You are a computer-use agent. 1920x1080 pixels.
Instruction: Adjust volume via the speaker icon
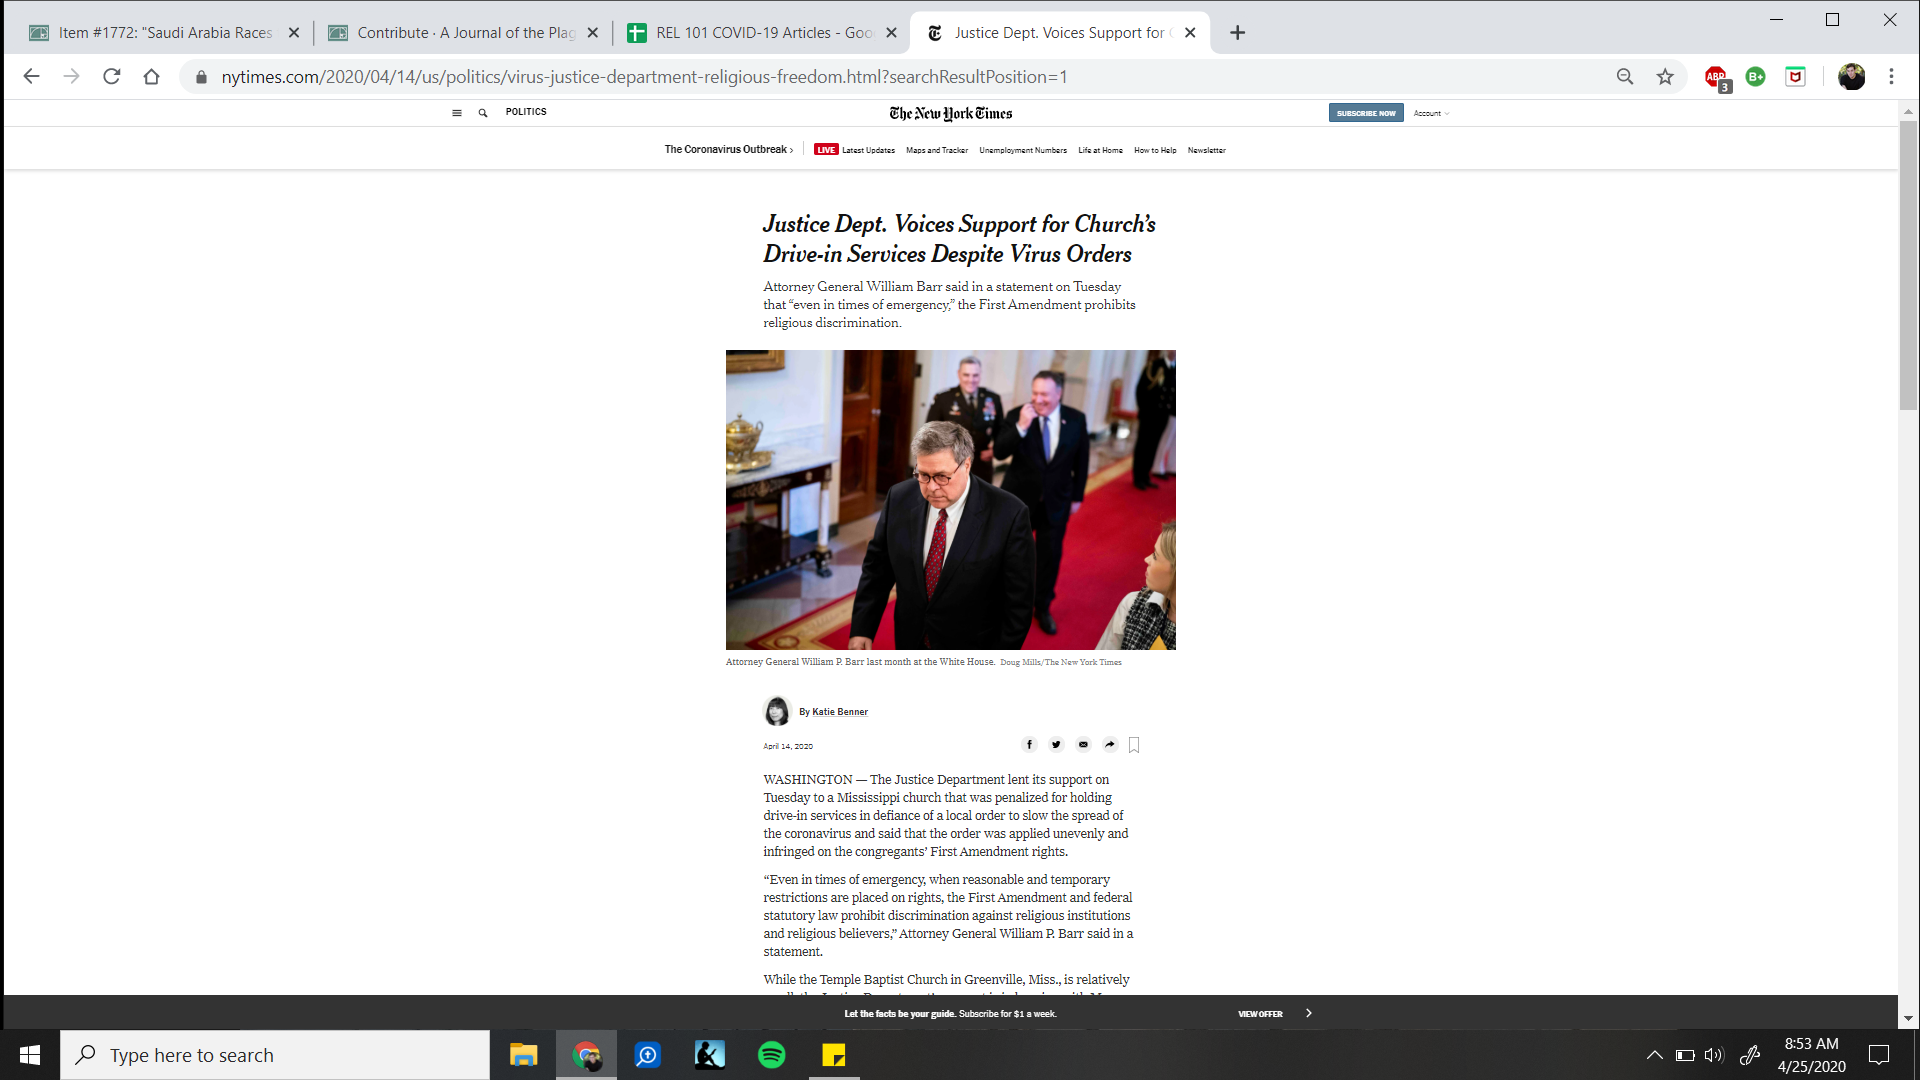(1714, 1055)
